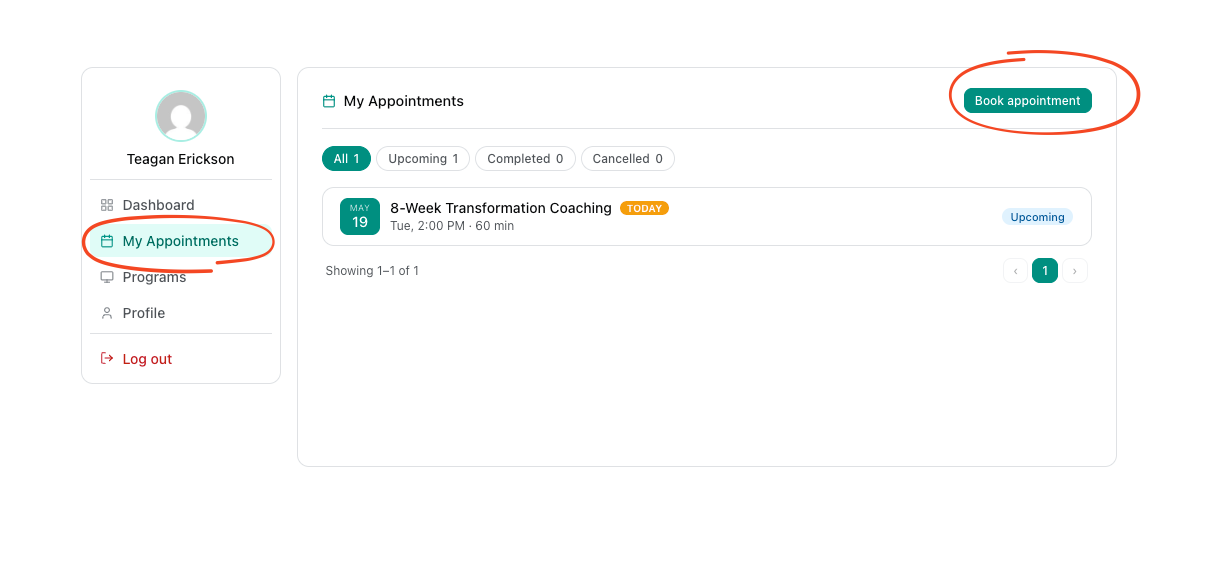Click the Profile person icon

107,313
